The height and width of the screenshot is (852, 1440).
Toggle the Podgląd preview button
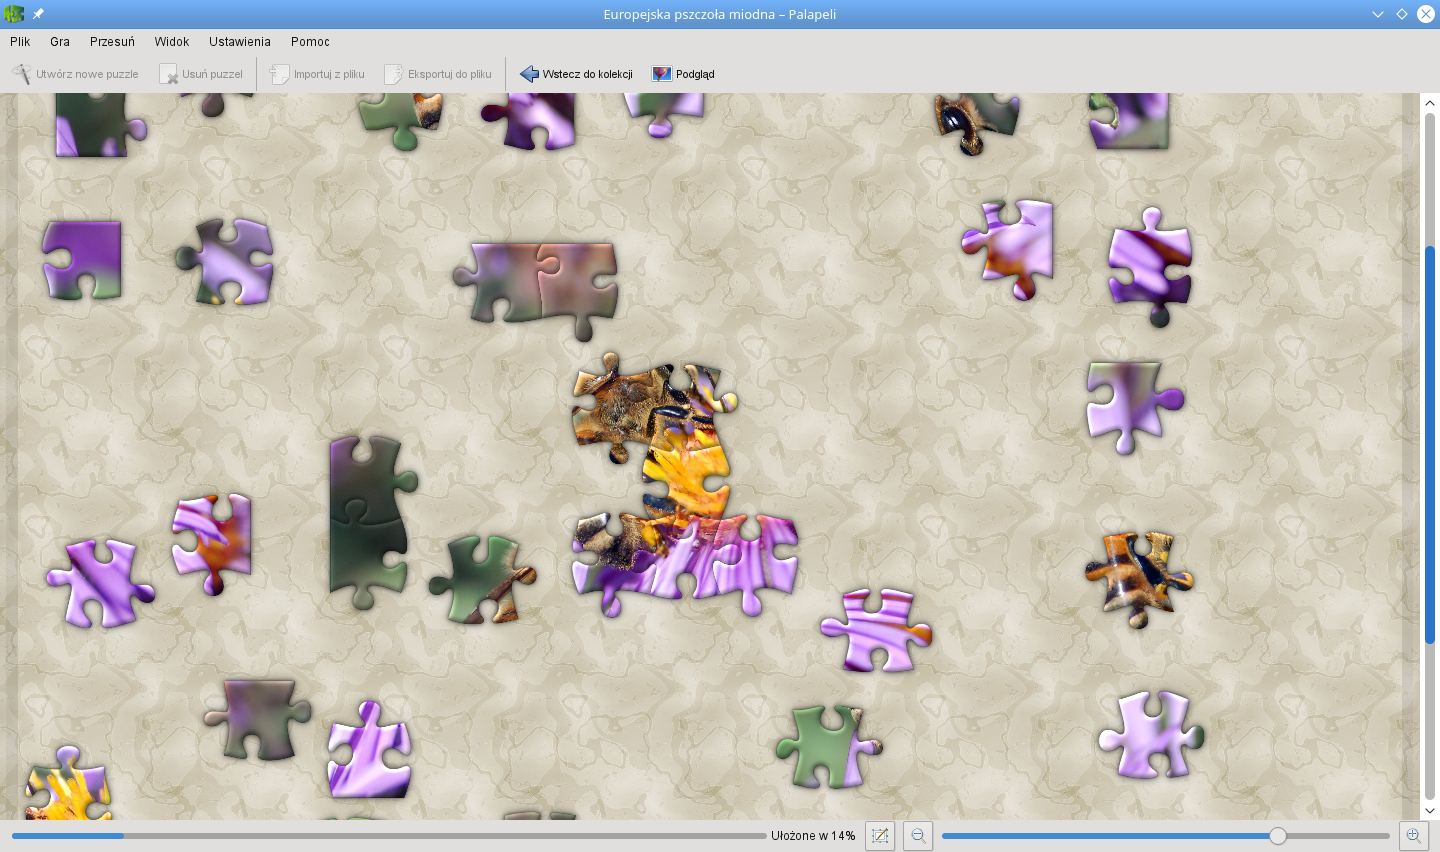(684, 74)
